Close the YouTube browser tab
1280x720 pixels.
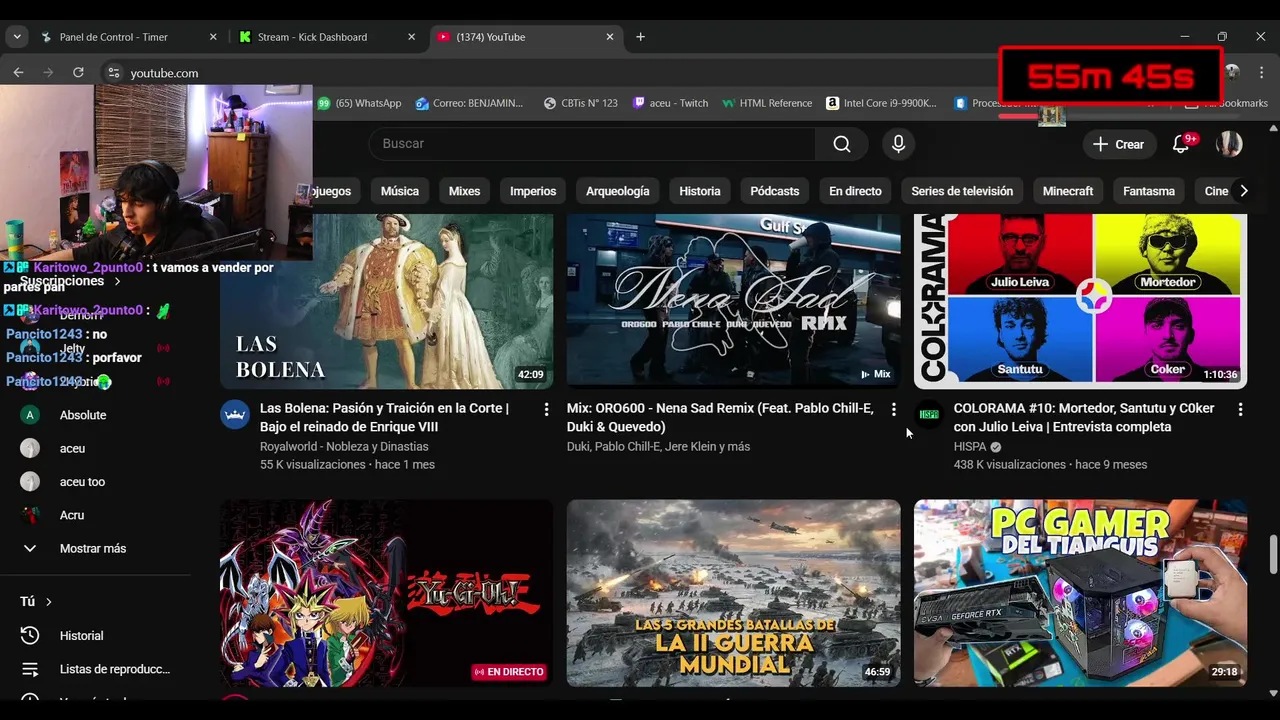[x=610, y=37]
